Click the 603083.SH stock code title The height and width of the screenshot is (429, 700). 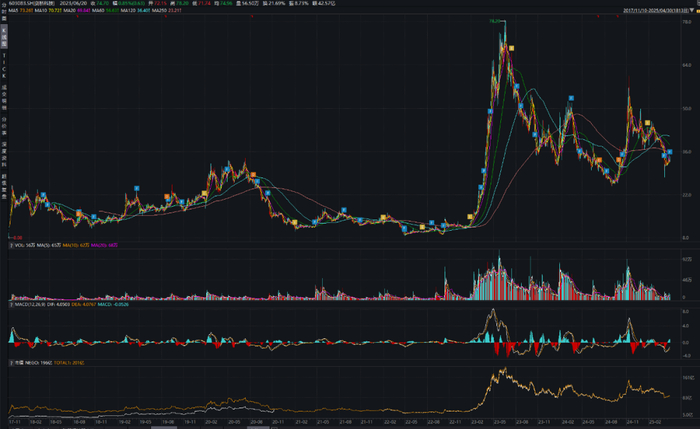point(21,3)
